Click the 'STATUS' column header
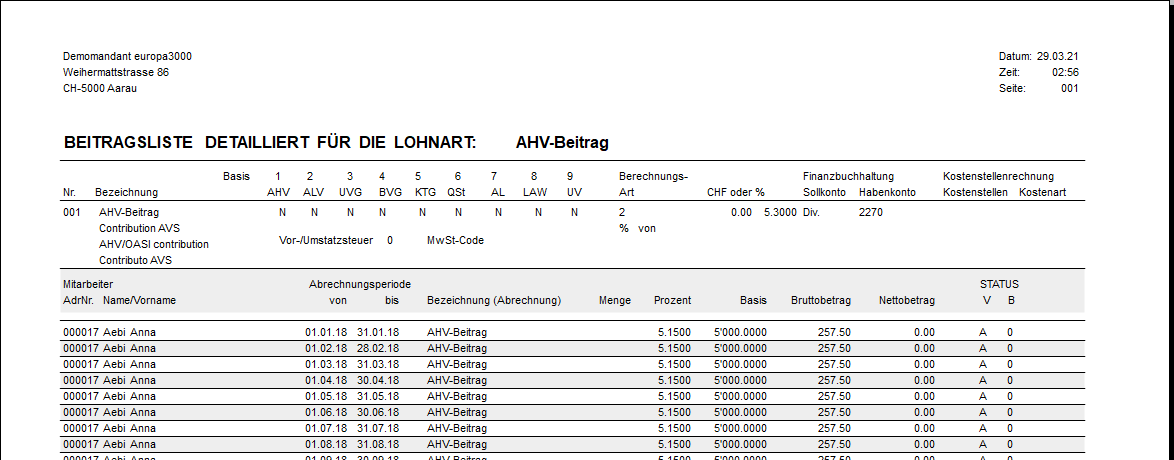This screenshot has width=1174, height=460. (x=1000, y=285)
